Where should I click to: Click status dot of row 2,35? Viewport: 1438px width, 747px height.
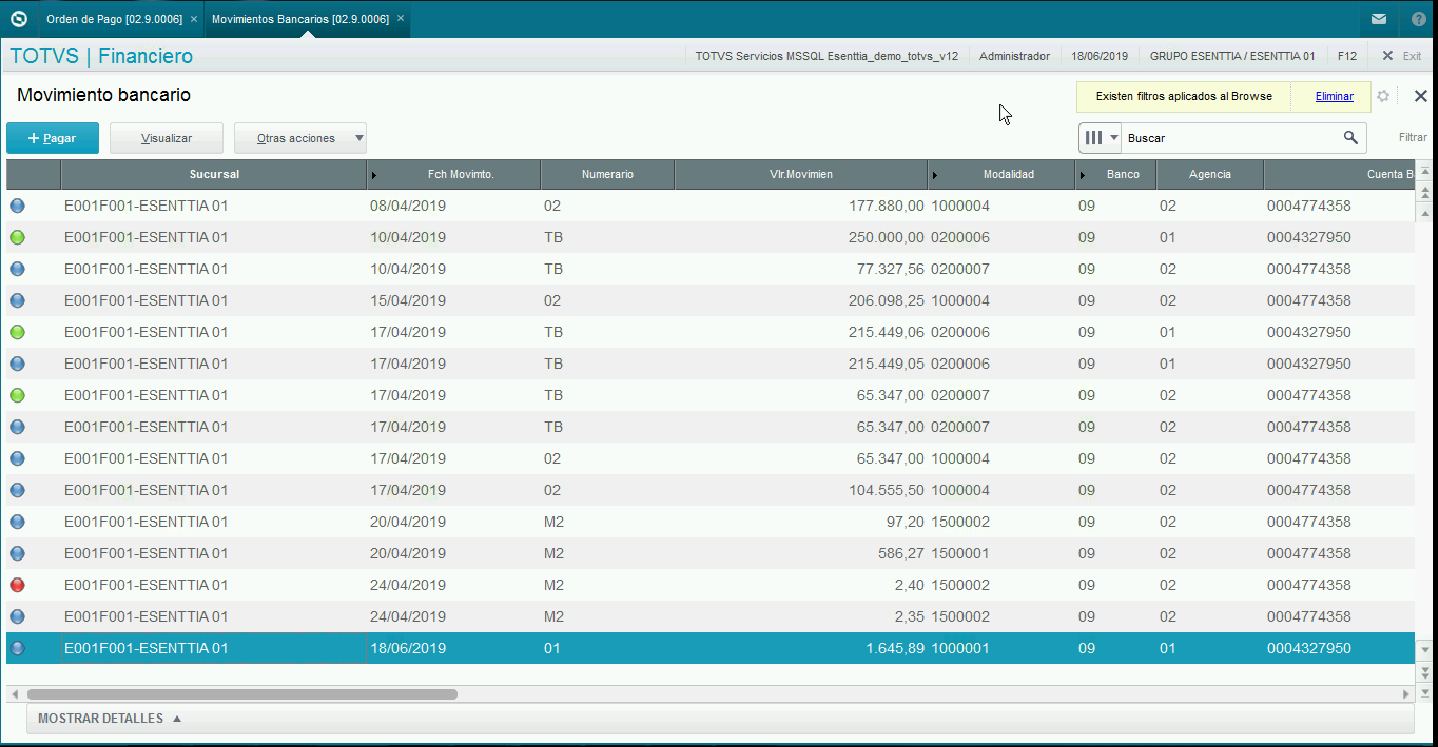pyautogui.click(x=17, y=617)
